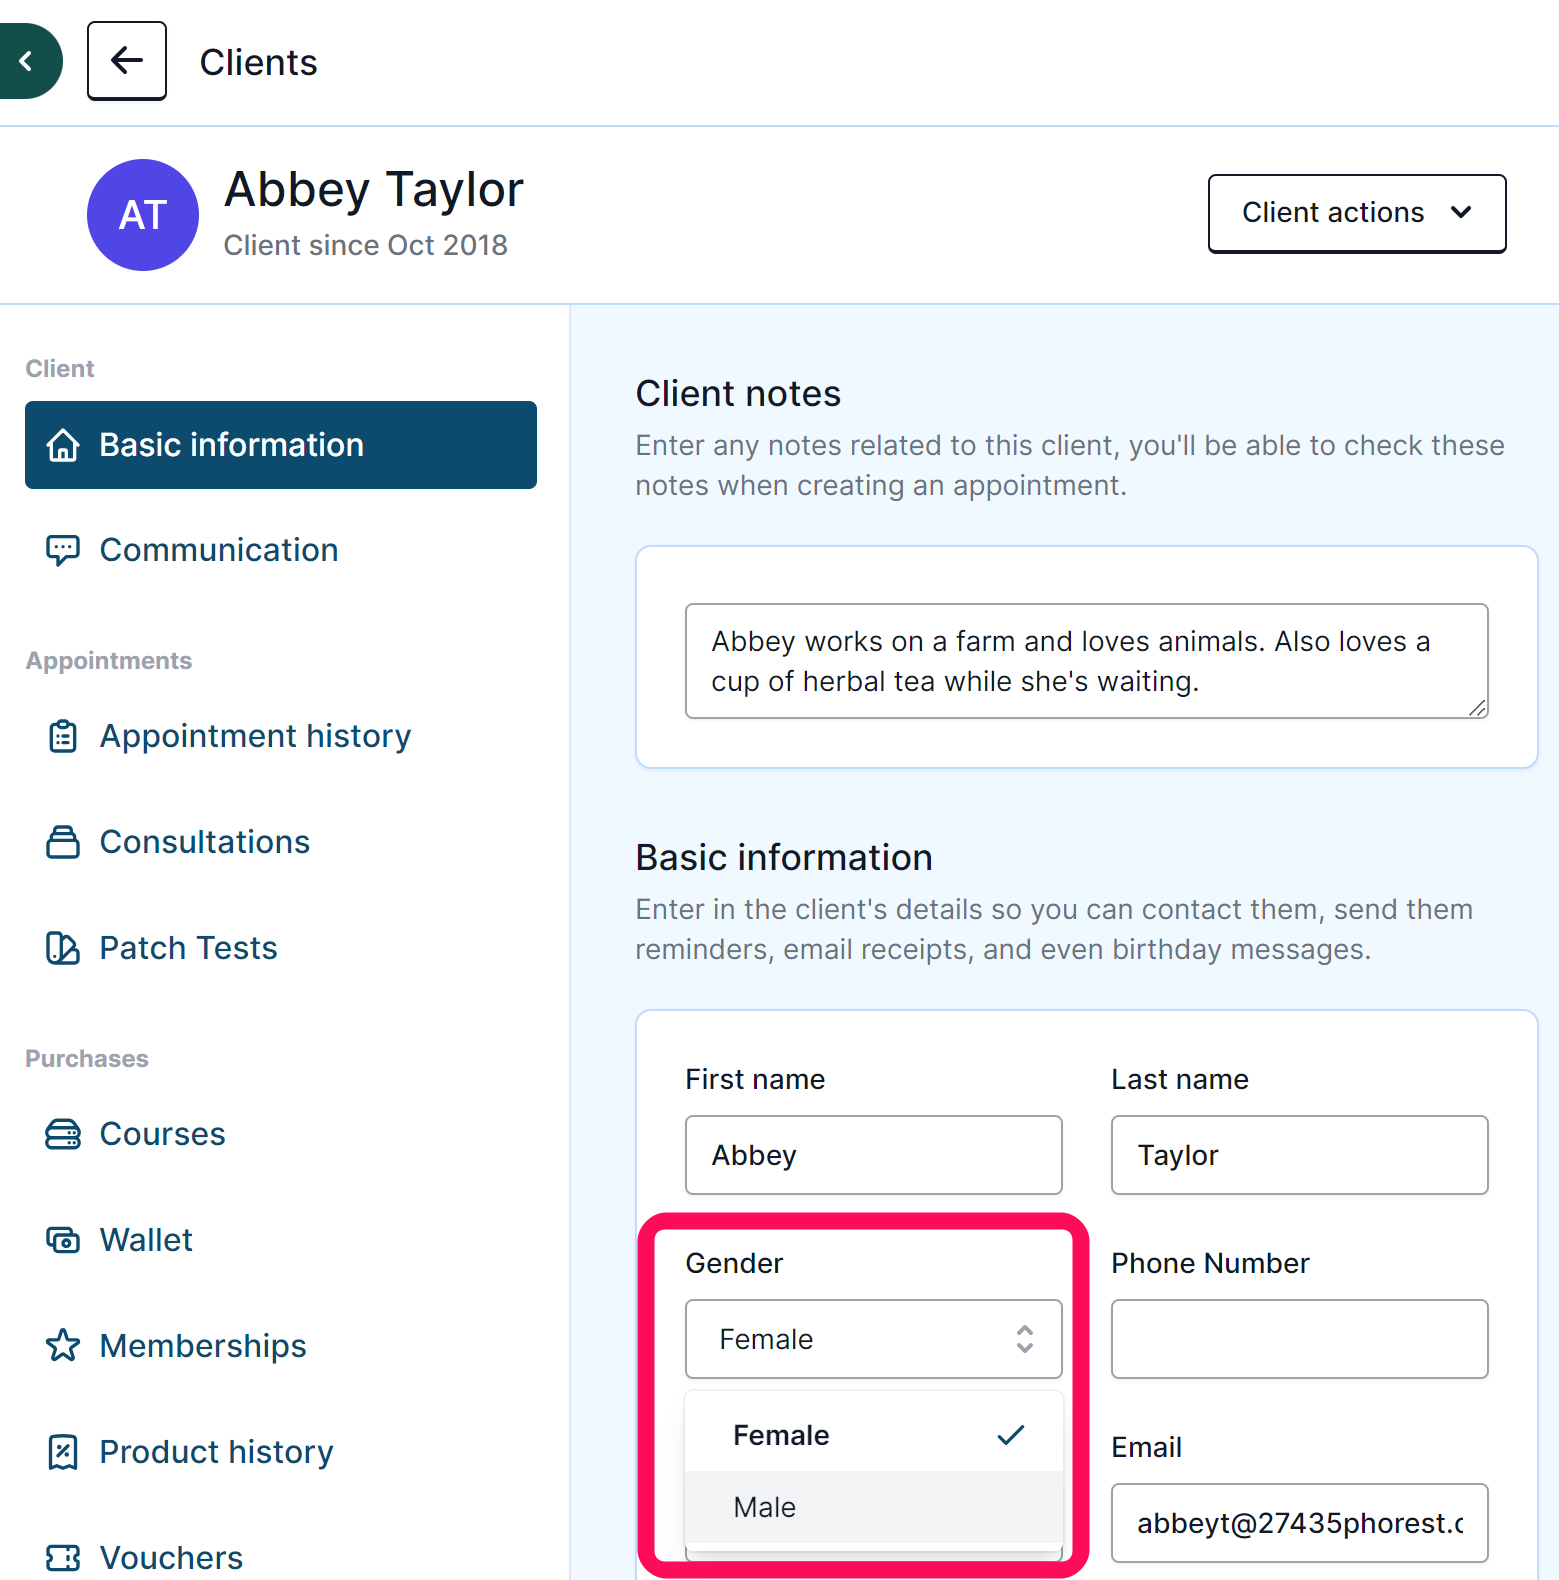The width and height of the screenshot is (1559, 1580).
Task: Click the Patch Tests swatch icon
Action: pyautogui.click(x=63, y=948)
